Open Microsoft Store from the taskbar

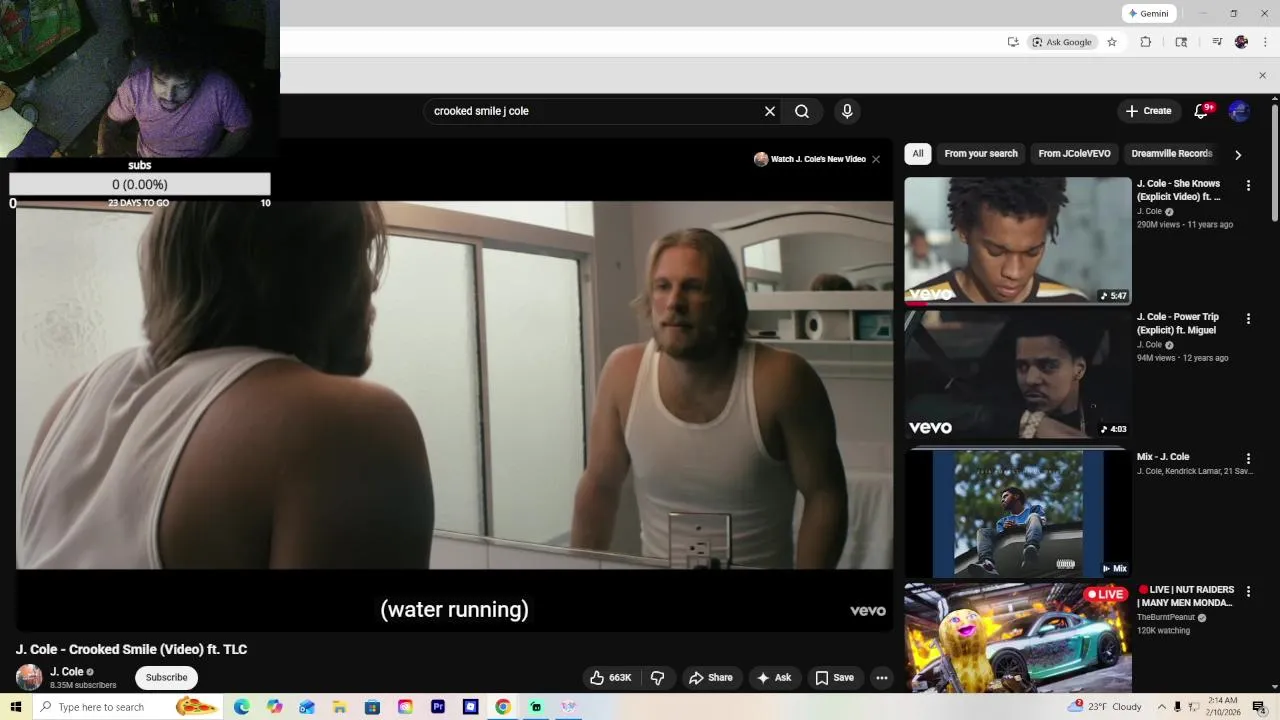[372, 707]
